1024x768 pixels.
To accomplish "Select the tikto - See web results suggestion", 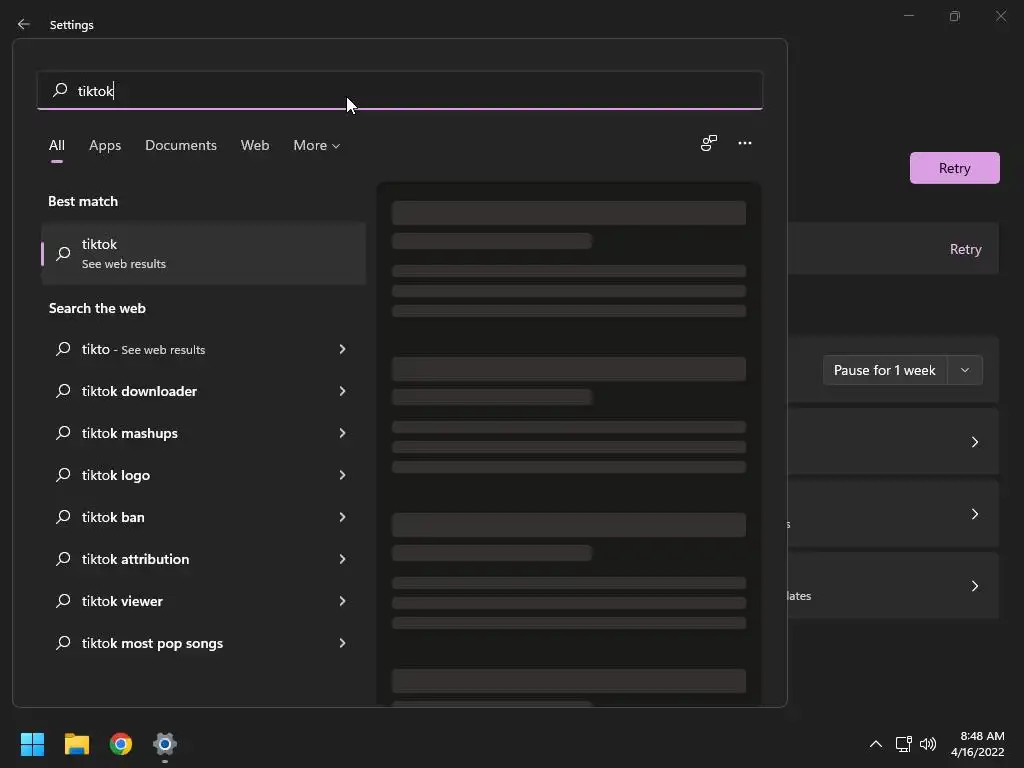I will (x=203, y=349).
